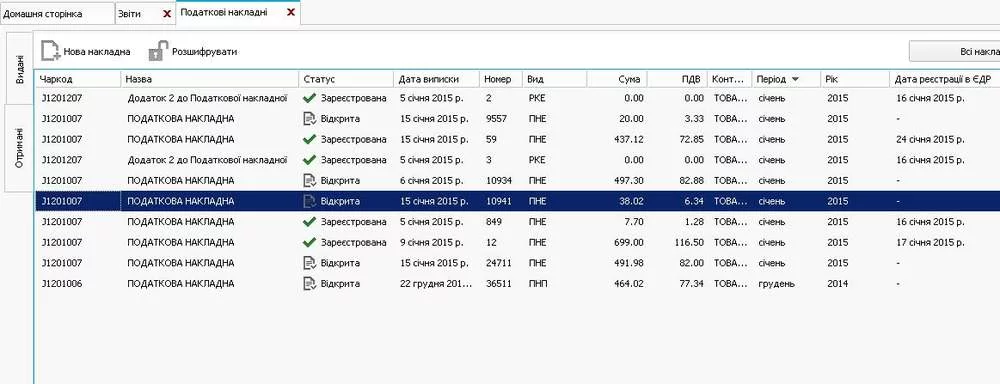Click green checkmark on invoice number 849

(x=309, y=222)
